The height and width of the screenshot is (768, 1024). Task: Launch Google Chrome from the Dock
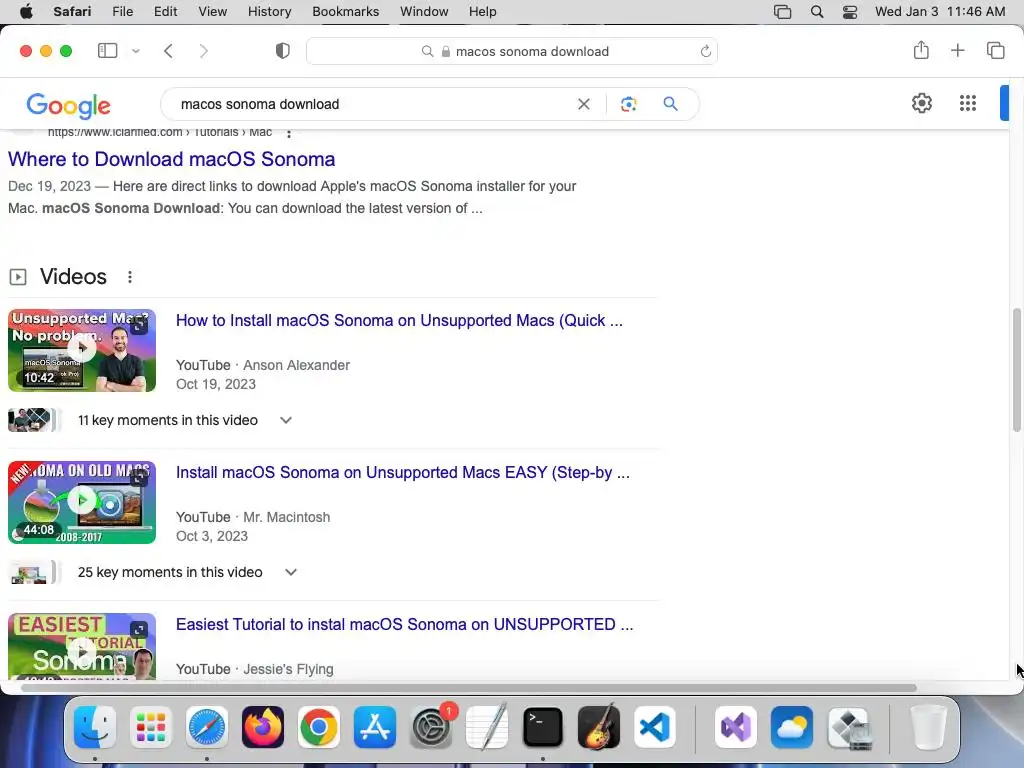point(319,727)
